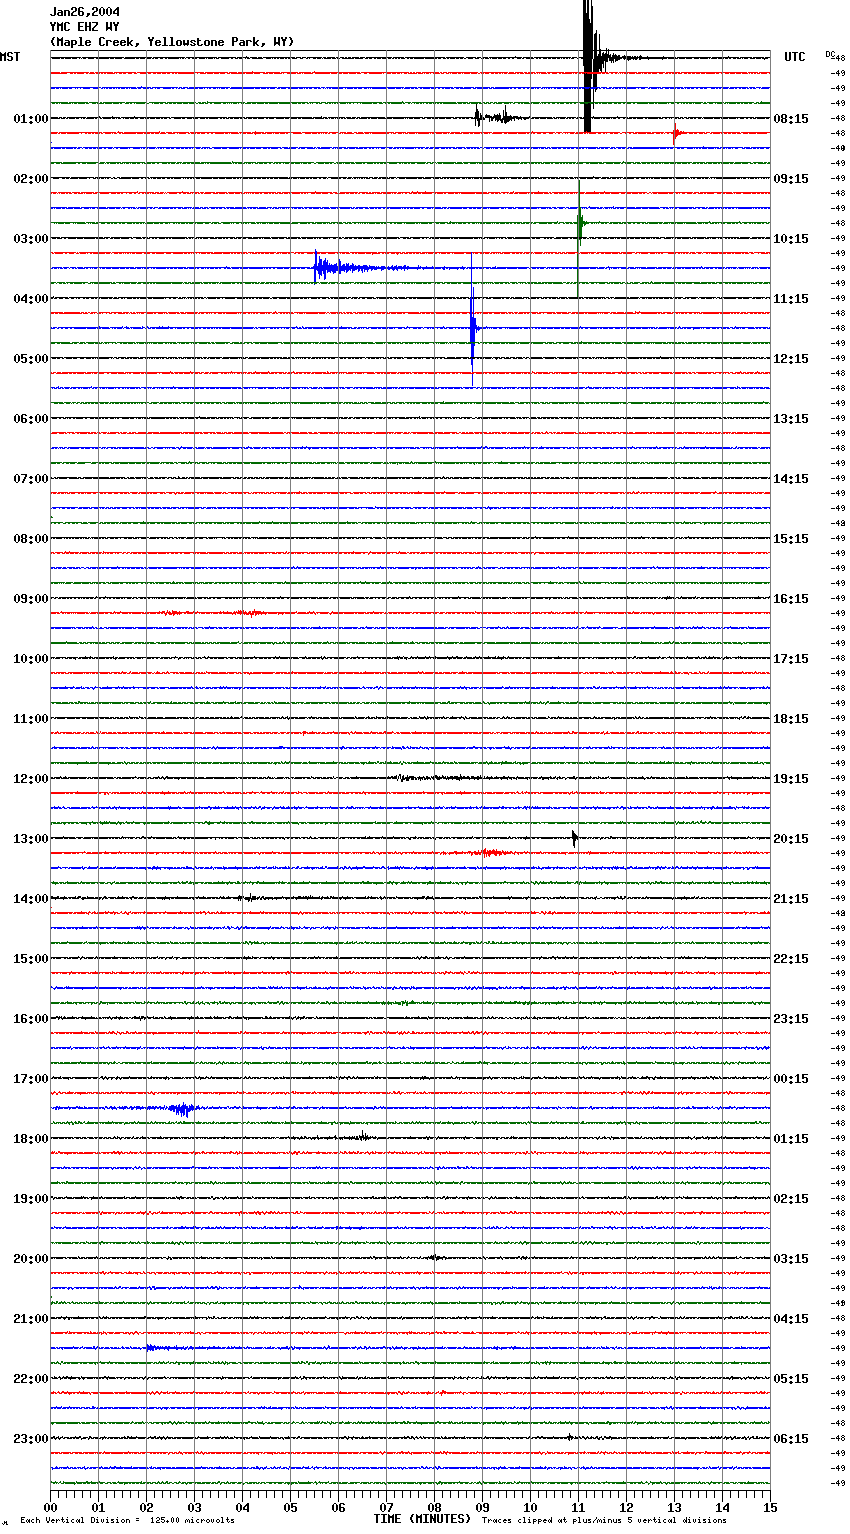The height and width of the screenshot is (1534, 850).
Task: Click the x-axis minute tick label "15"
Action: (x=770, y=1507)
